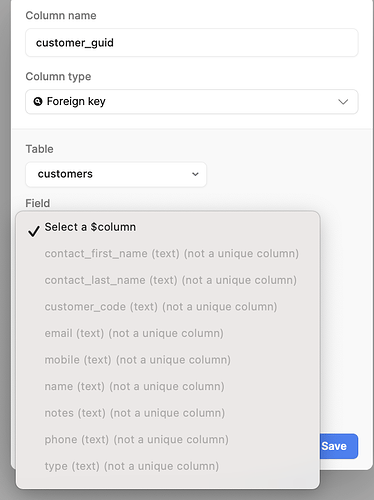
Task: Click the Table label above customers
Action: pyautogui.click(x=39, y=149)
